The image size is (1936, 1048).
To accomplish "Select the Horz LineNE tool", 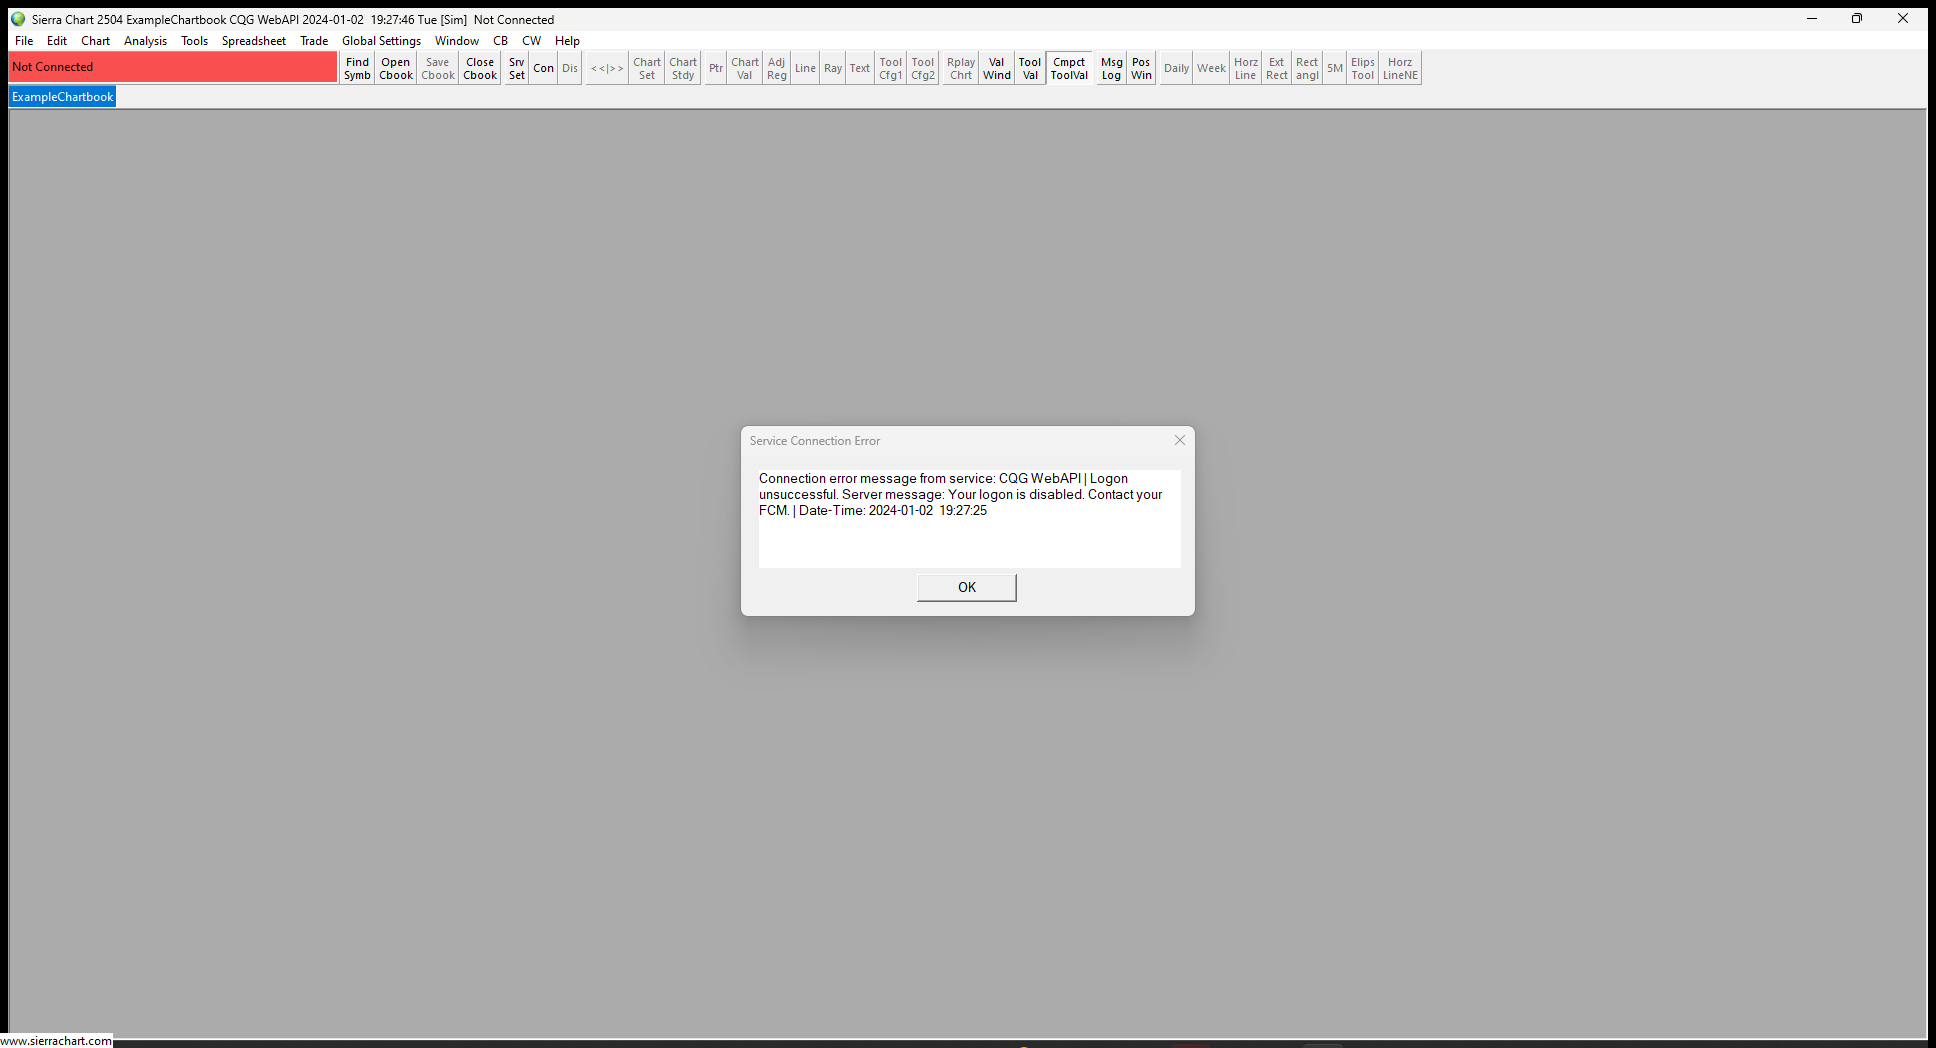I will [1400, 68].
